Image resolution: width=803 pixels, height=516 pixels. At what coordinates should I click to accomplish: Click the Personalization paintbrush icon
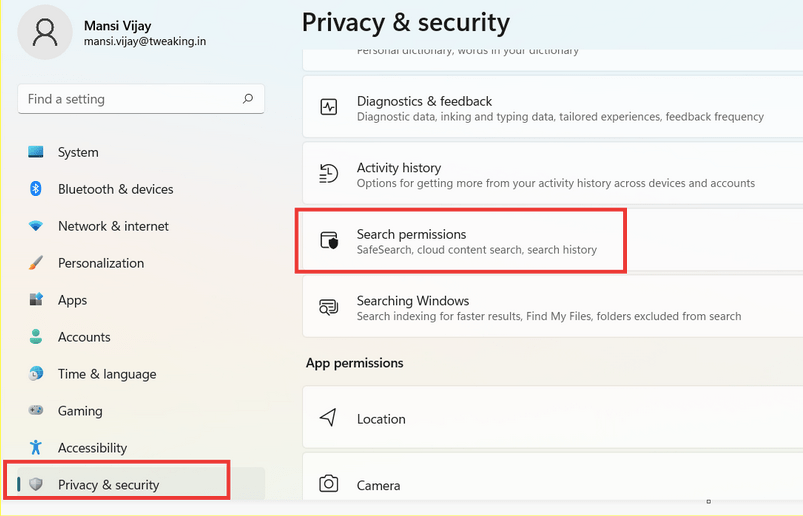coord(36,263)
